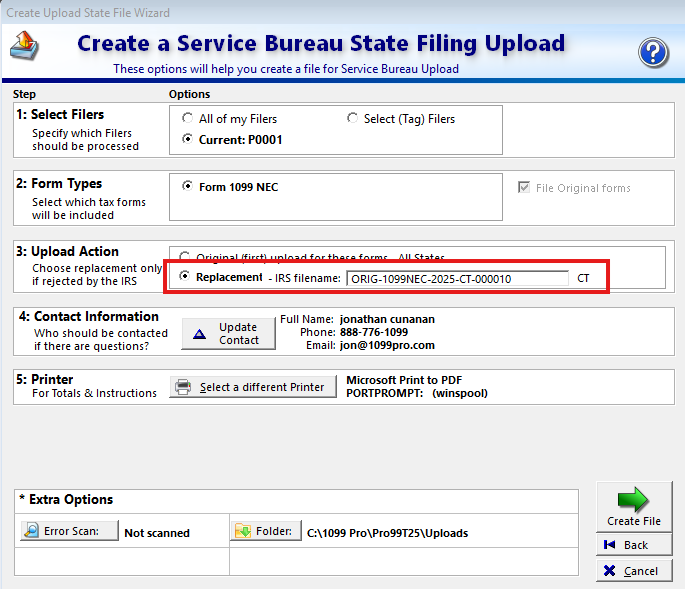This screenshot has height=589, width=685.
Task: Choose Original (first) upload radio option
Action: pos(186,258)
